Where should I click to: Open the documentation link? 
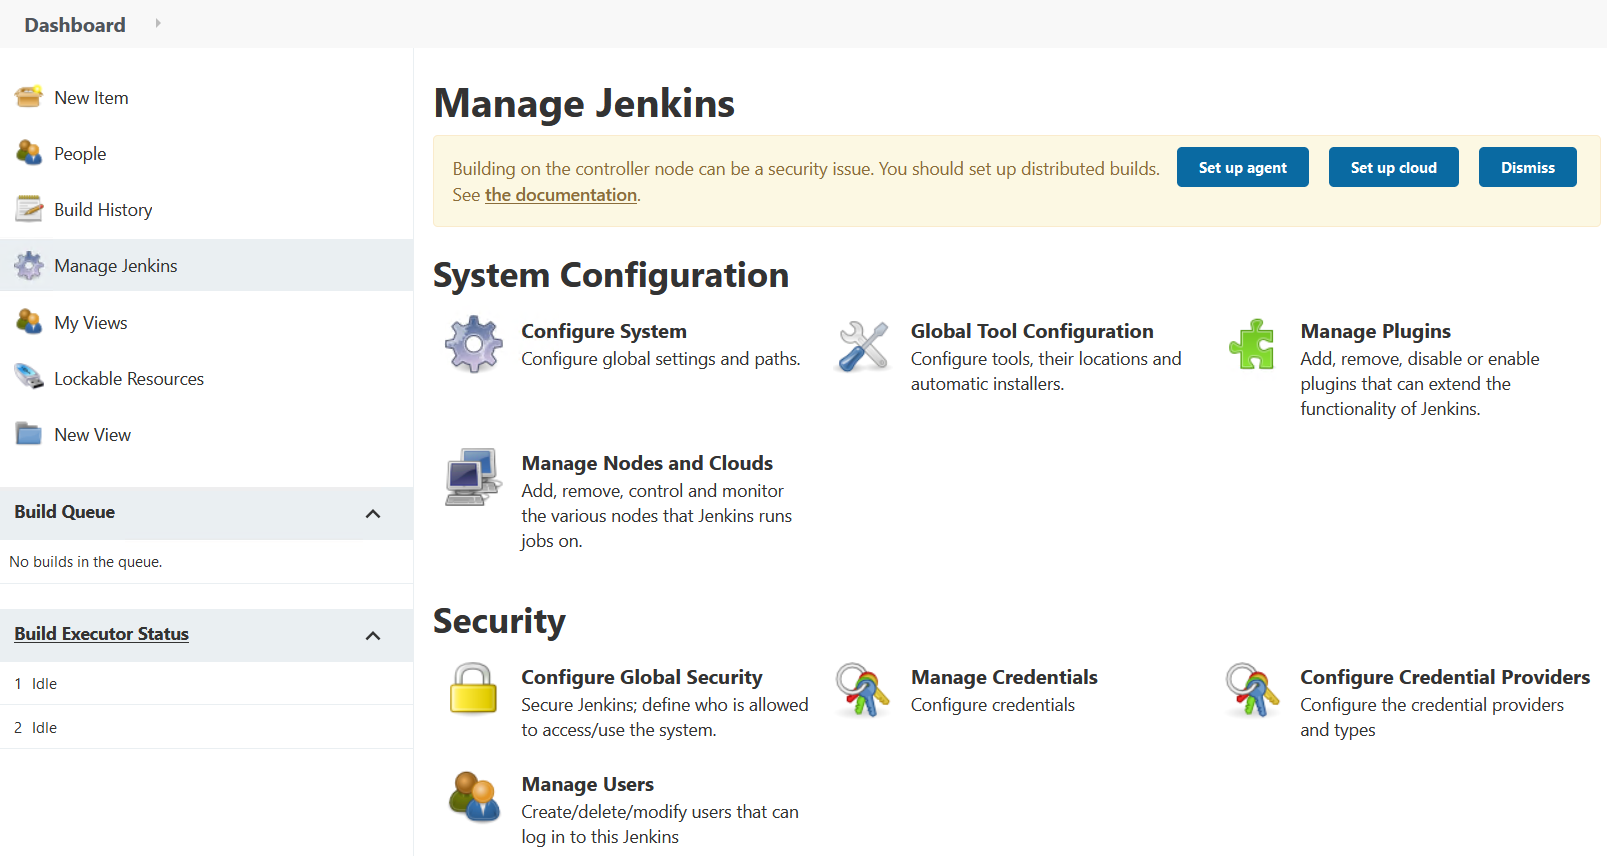(x=561, y=195)
